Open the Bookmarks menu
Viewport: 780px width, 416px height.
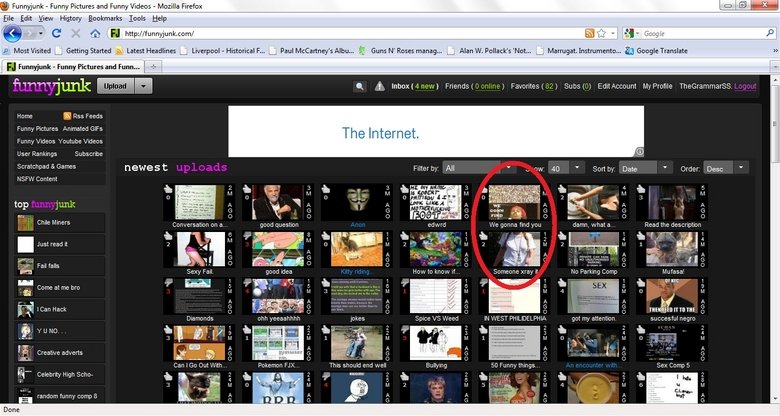[x=103, y=18]
